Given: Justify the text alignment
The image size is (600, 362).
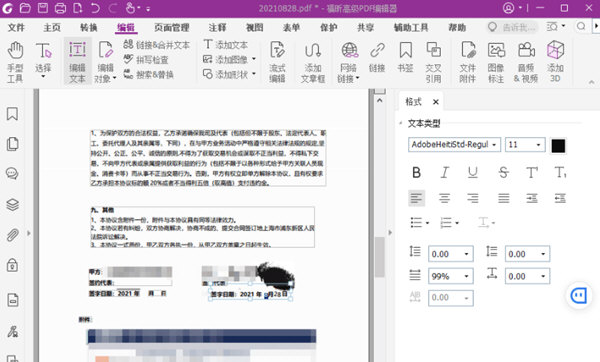Looking at the screenshot, I should coord(504,198).
